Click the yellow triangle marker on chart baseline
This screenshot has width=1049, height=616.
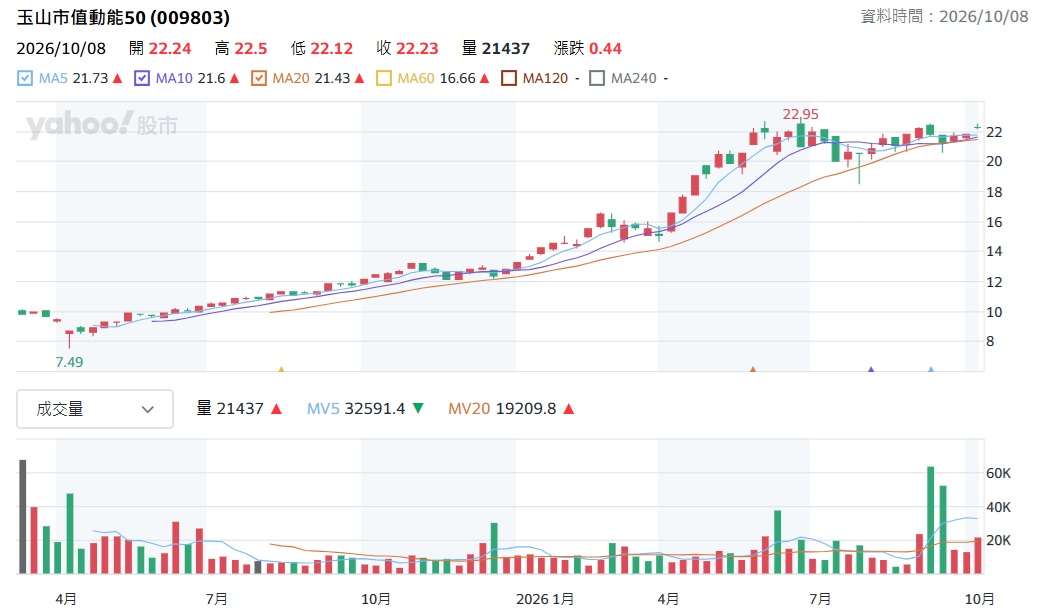(282, 369)
